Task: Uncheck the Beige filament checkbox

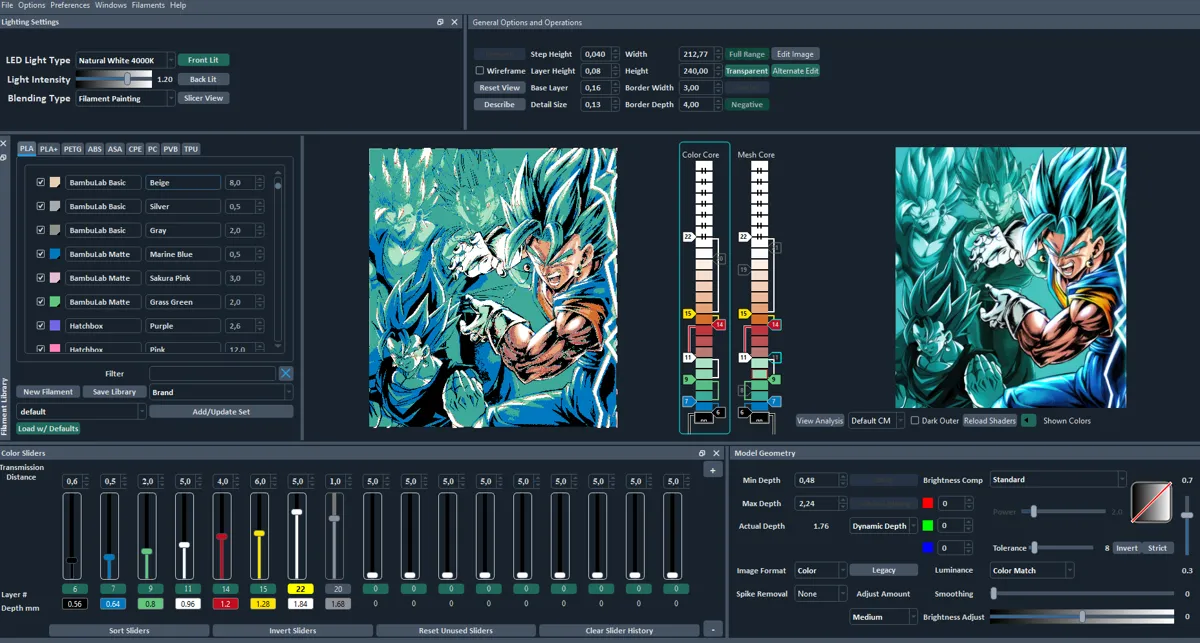Action: pos(41,183)
